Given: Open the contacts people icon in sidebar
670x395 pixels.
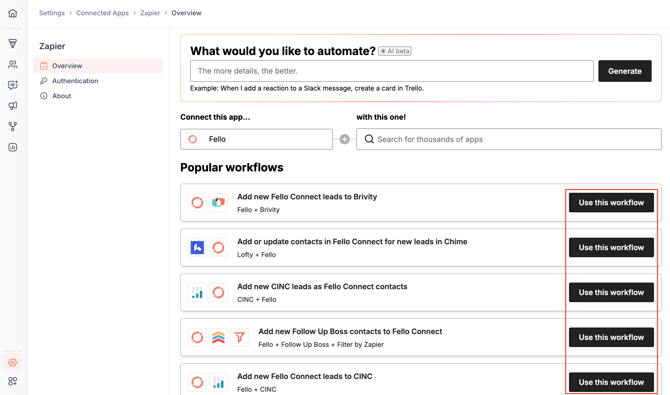Looking at the screenshot, I should (13, 64).
